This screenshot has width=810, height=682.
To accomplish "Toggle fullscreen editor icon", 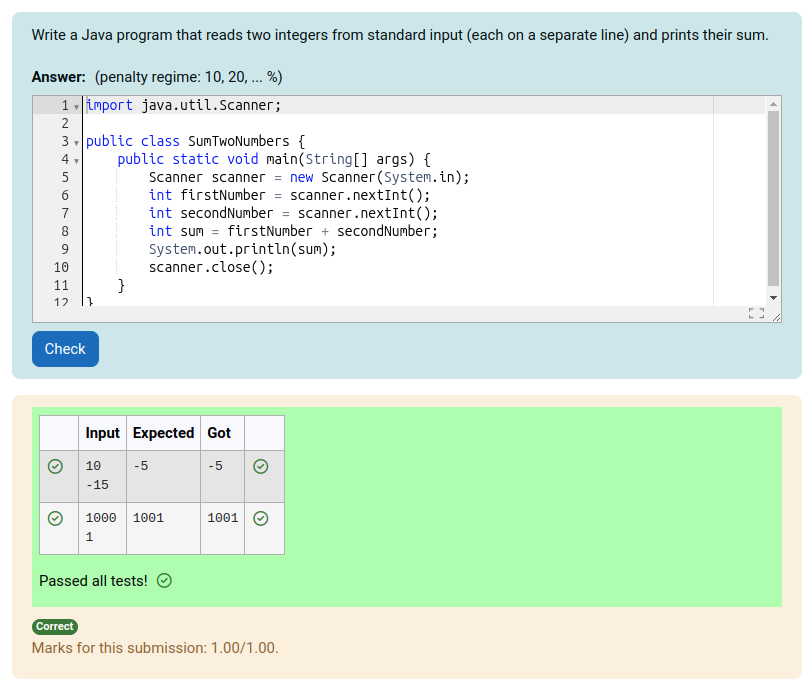I will [756, 313].
